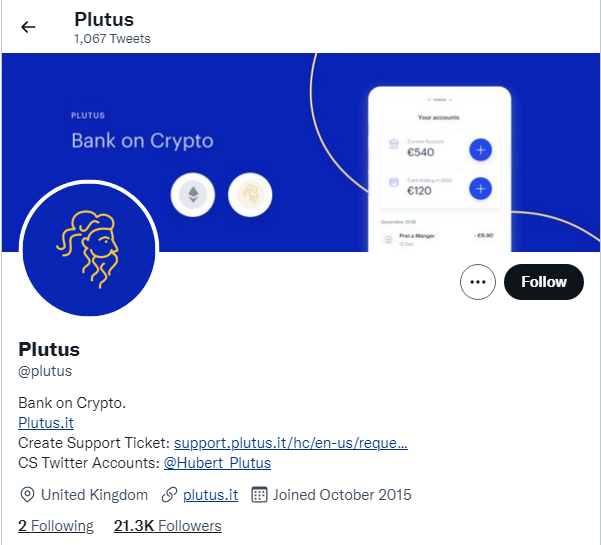
Task: Click the location pin icon
Action: coord(27,495)
